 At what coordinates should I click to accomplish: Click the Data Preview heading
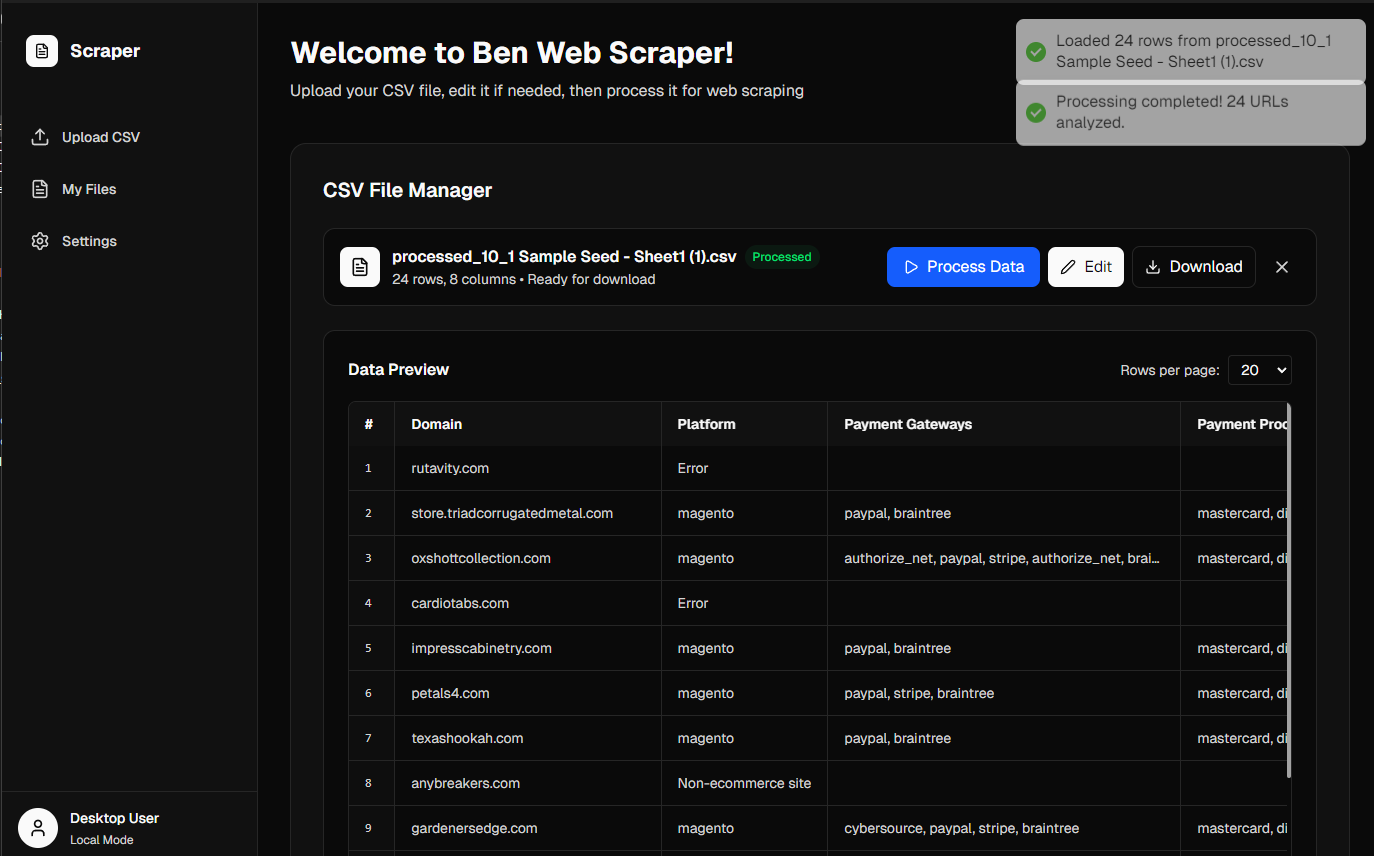[398, 370]
